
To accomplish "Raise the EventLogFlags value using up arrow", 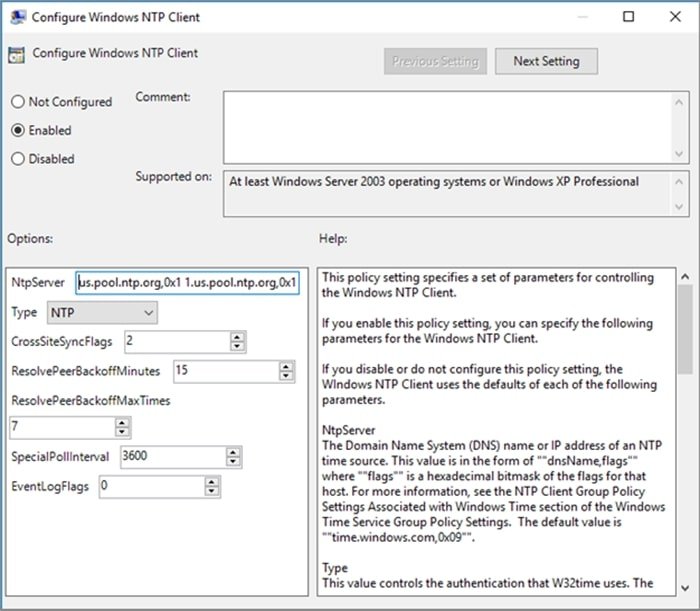I will (x=211, y=481).
